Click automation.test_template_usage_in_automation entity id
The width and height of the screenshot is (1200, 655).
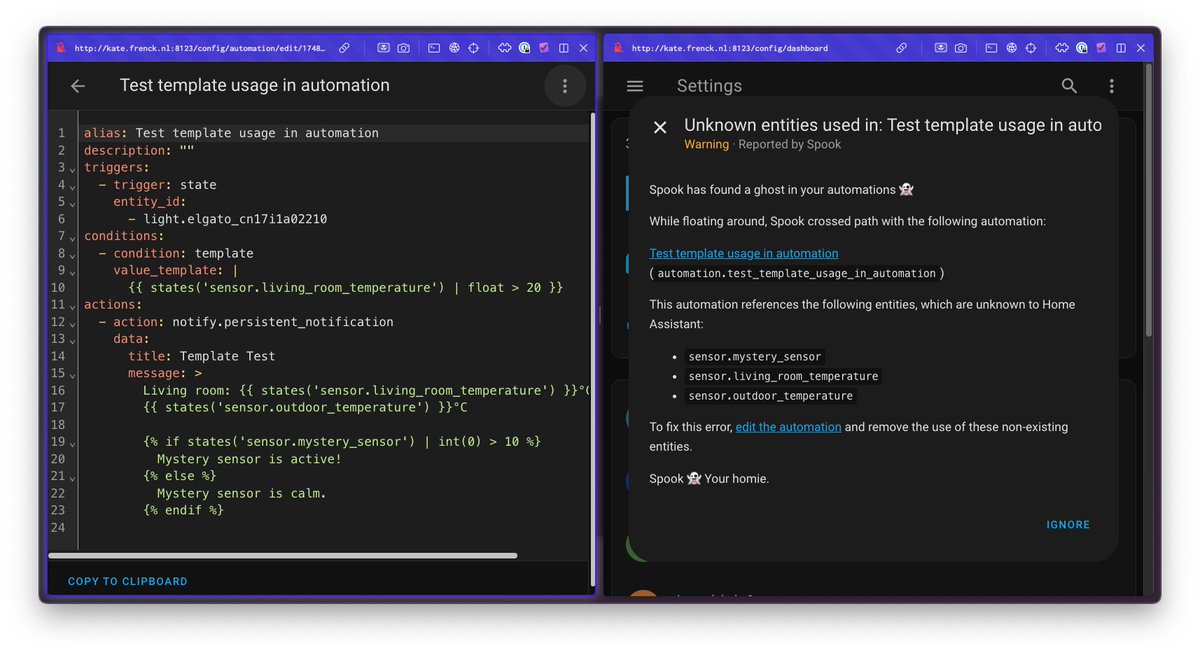pos(797,273)
